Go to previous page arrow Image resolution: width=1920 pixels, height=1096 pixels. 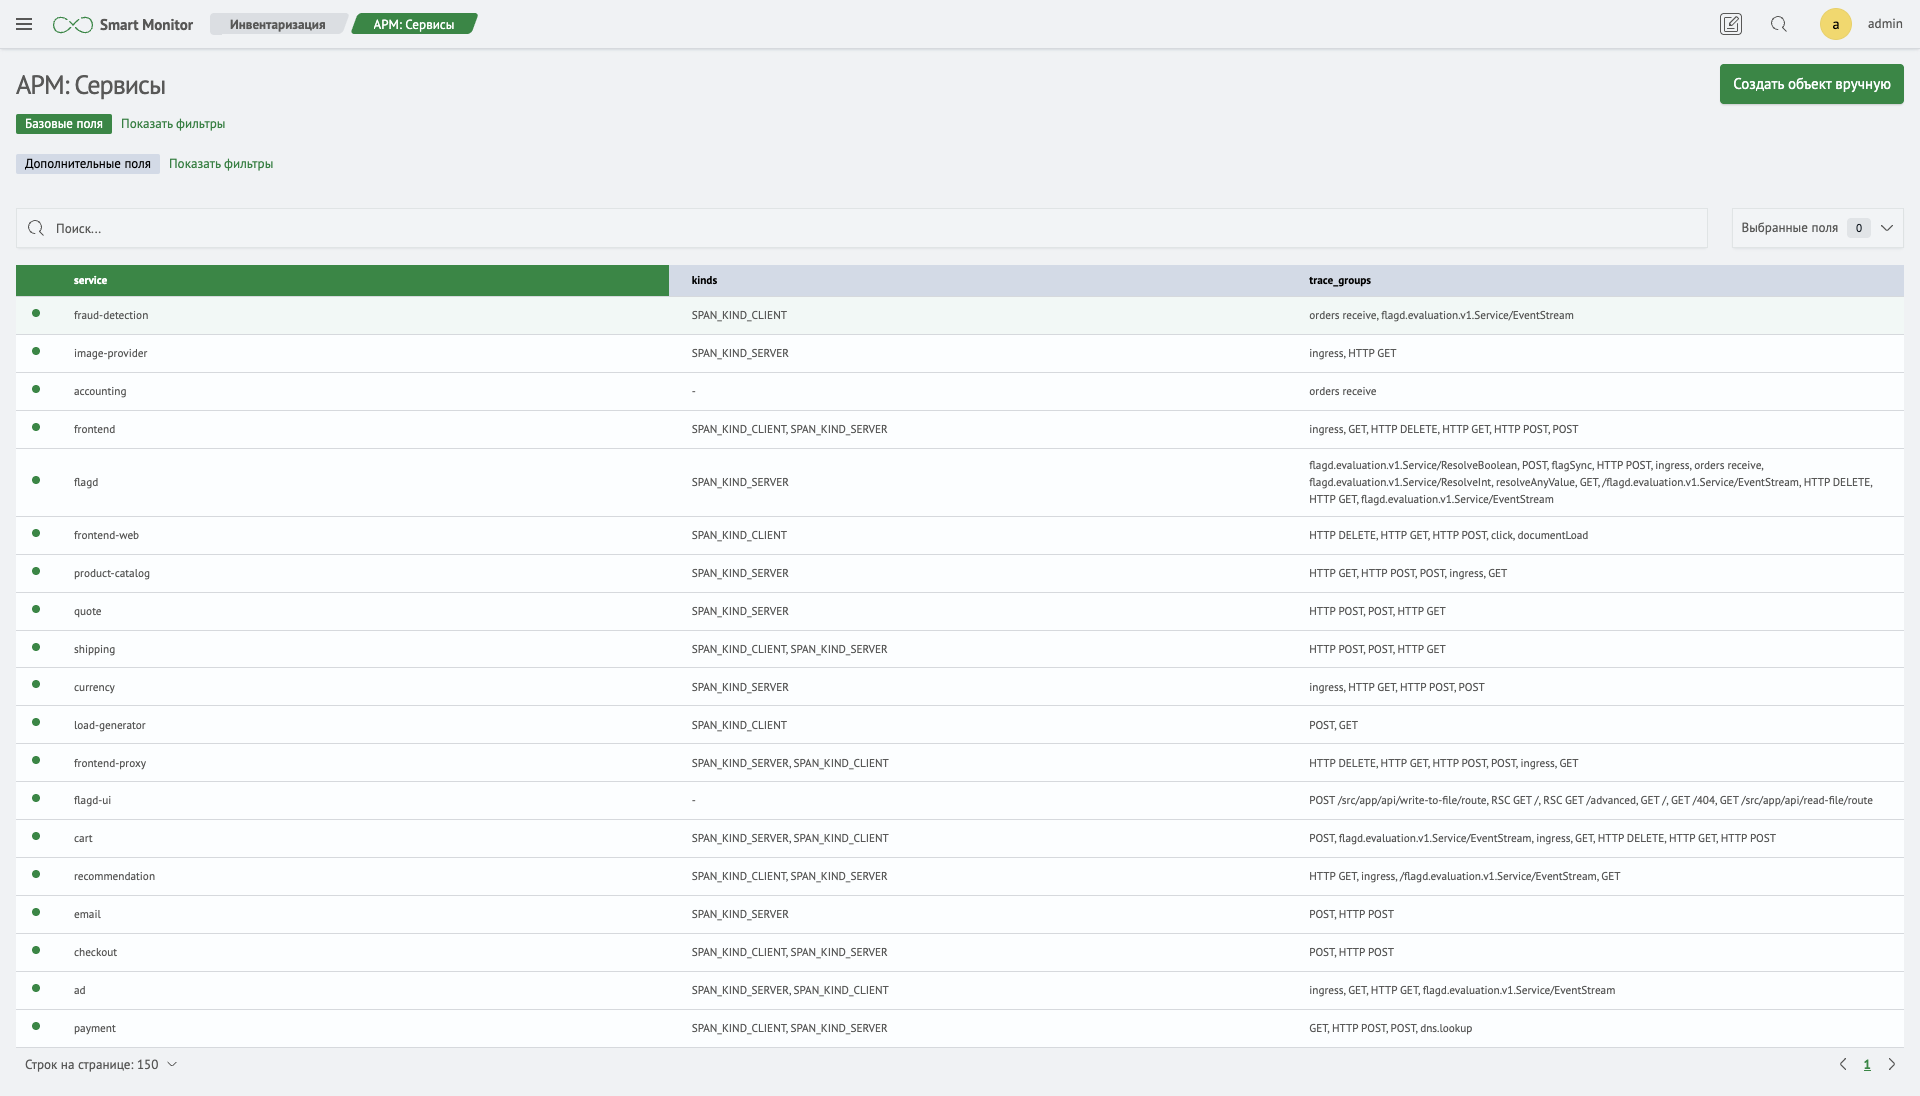(x=1843, y=1064)
